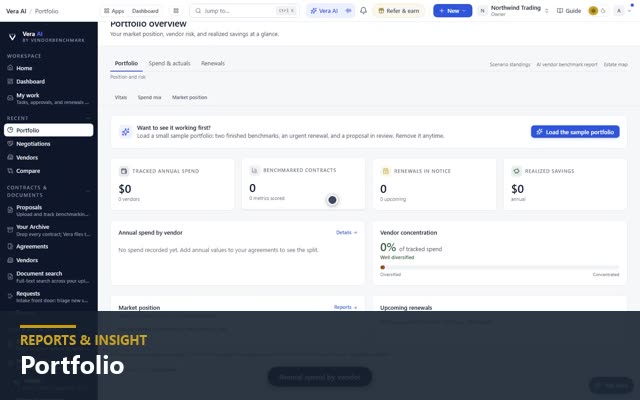Collapse the Recent sidebar section
This screenshot has height=400, width=640.
(88, 118)
